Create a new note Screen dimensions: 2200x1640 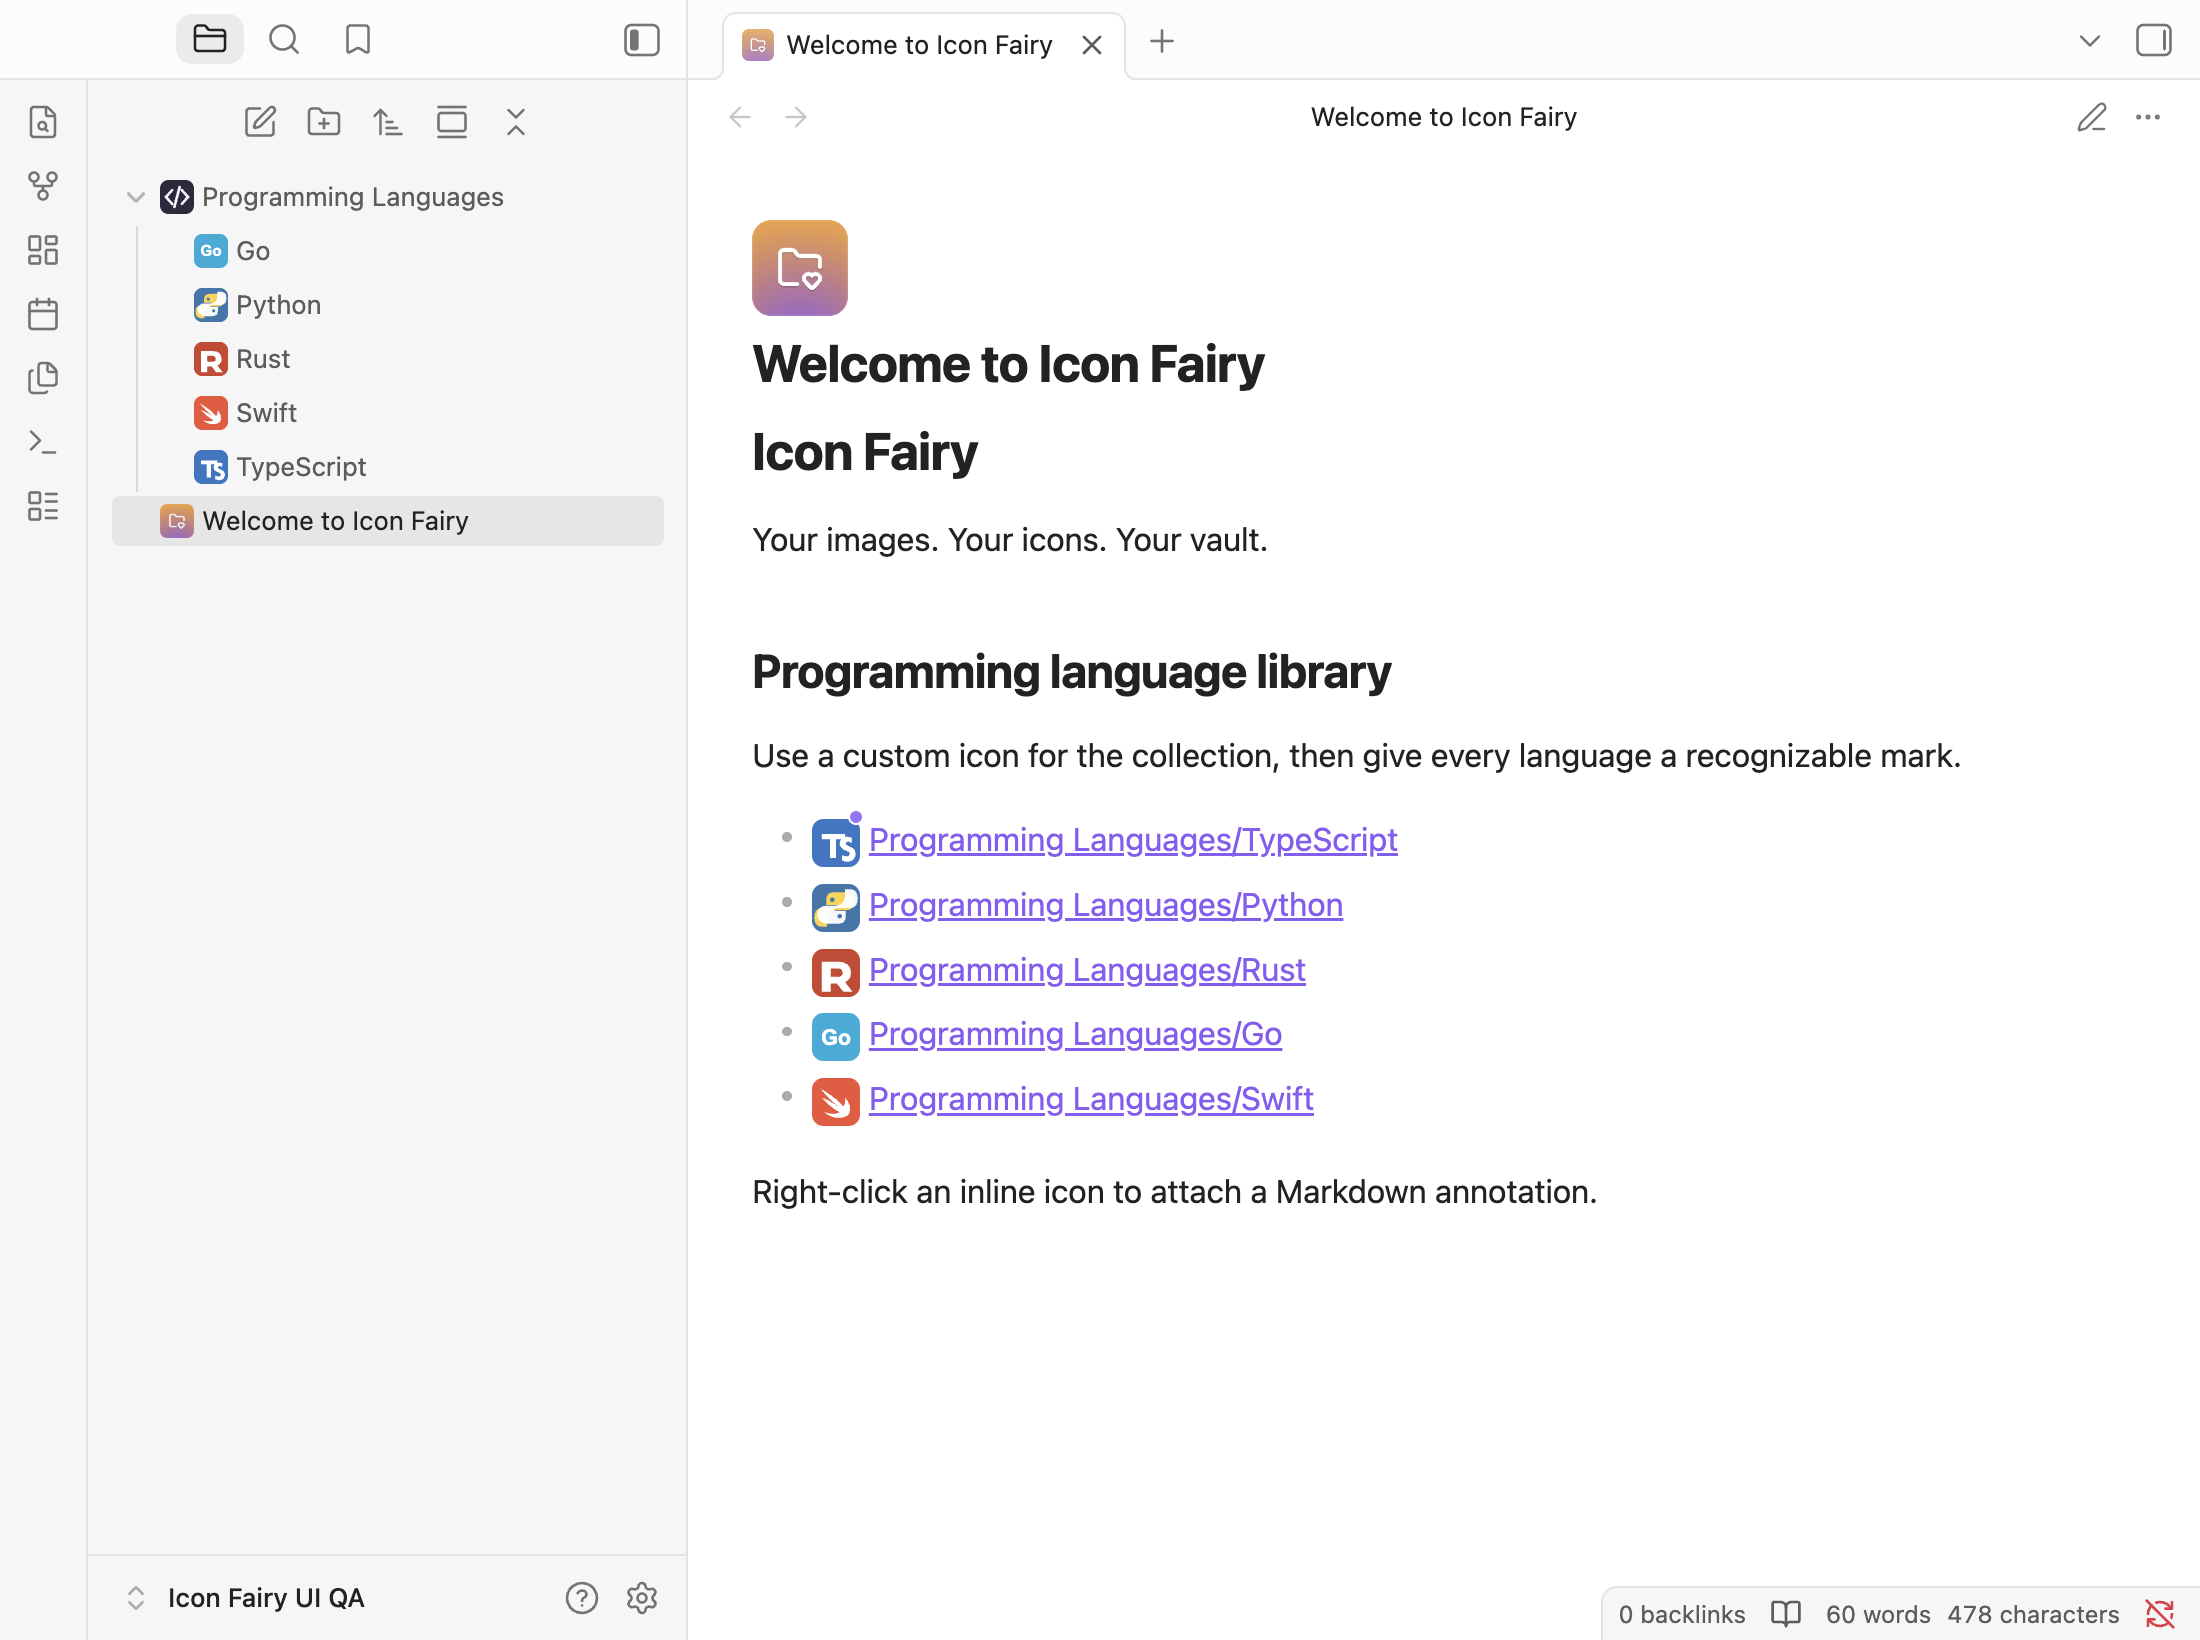tap(260, 122)
